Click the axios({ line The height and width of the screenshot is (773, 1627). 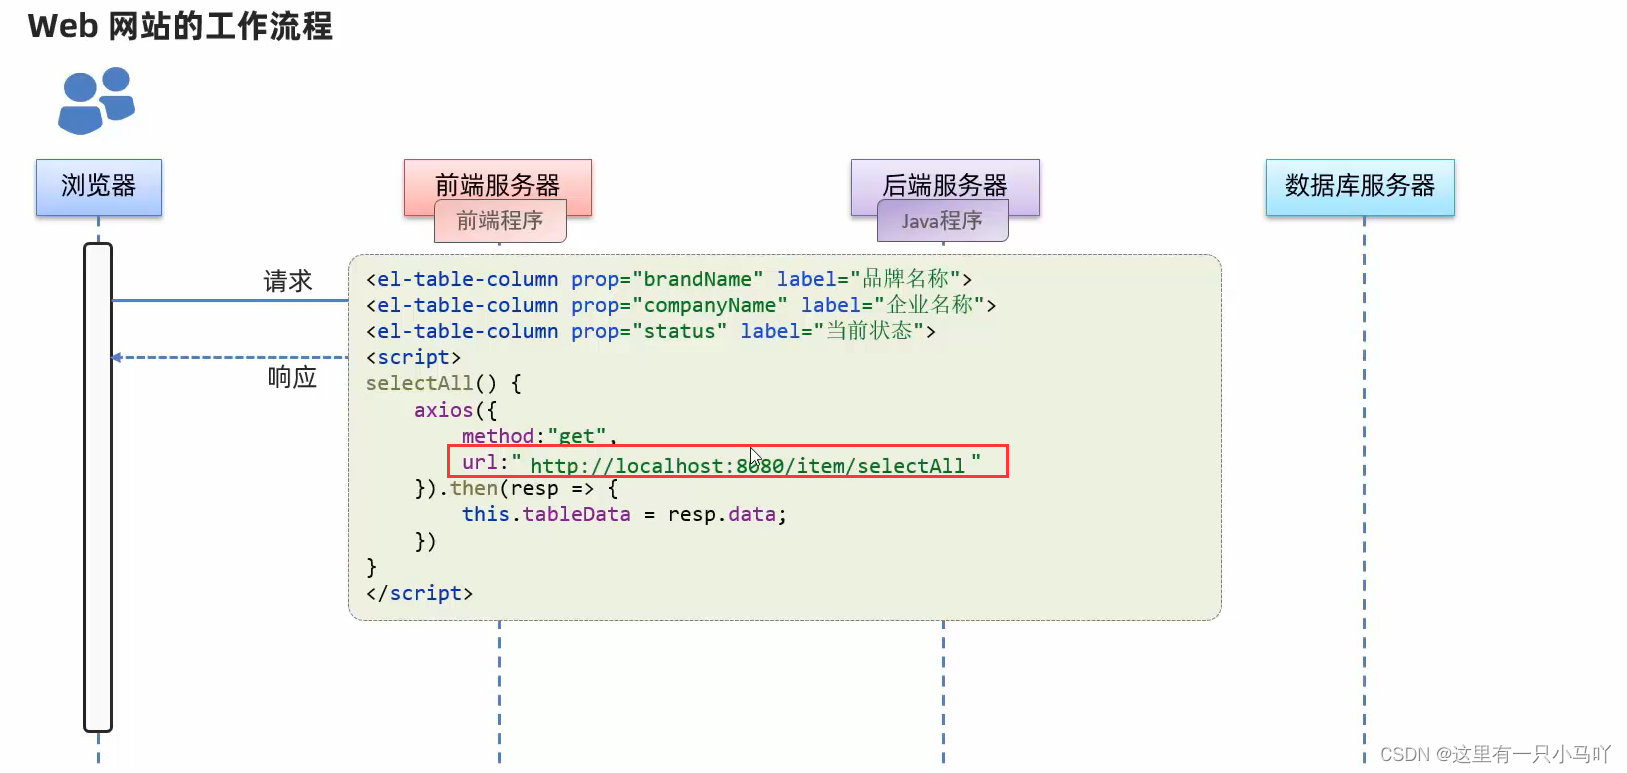pos(455,410)
